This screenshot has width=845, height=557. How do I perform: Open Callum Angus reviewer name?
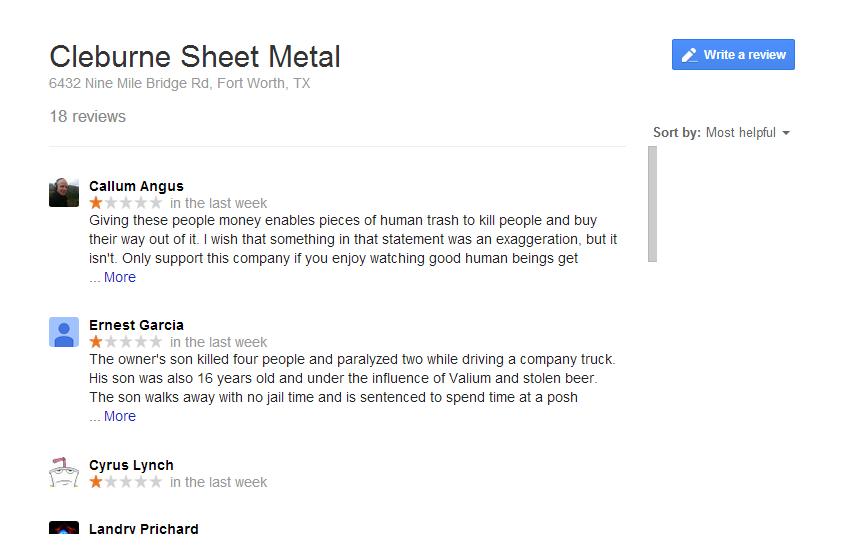(x=136, y=186)
